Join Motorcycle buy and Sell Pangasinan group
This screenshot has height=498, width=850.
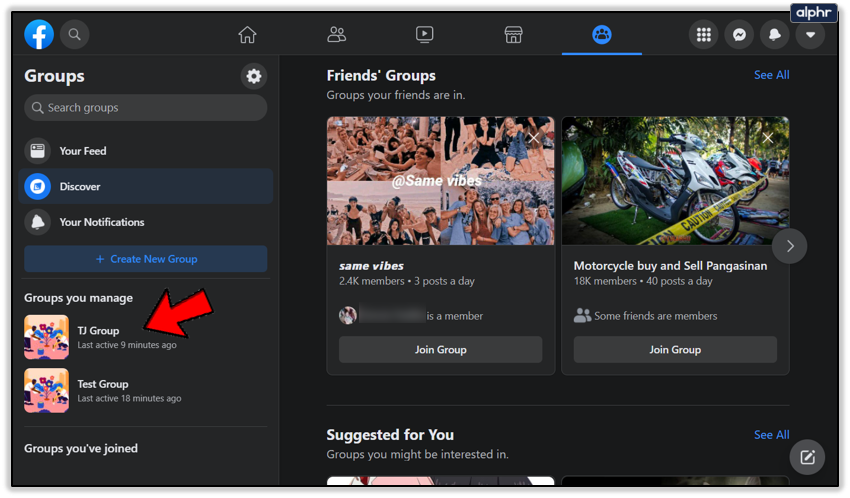coord(675,350)
